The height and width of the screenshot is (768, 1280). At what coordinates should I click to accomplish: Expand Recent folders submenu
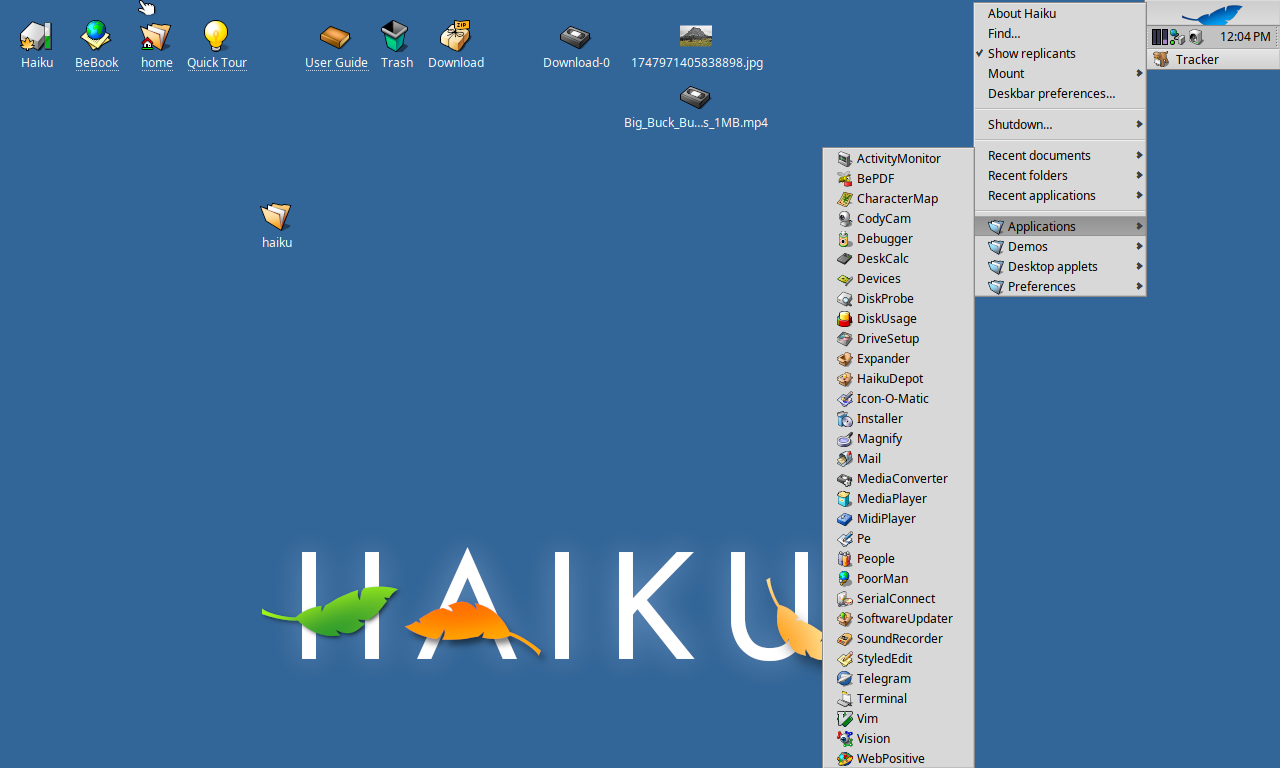tap(1060, 175)
